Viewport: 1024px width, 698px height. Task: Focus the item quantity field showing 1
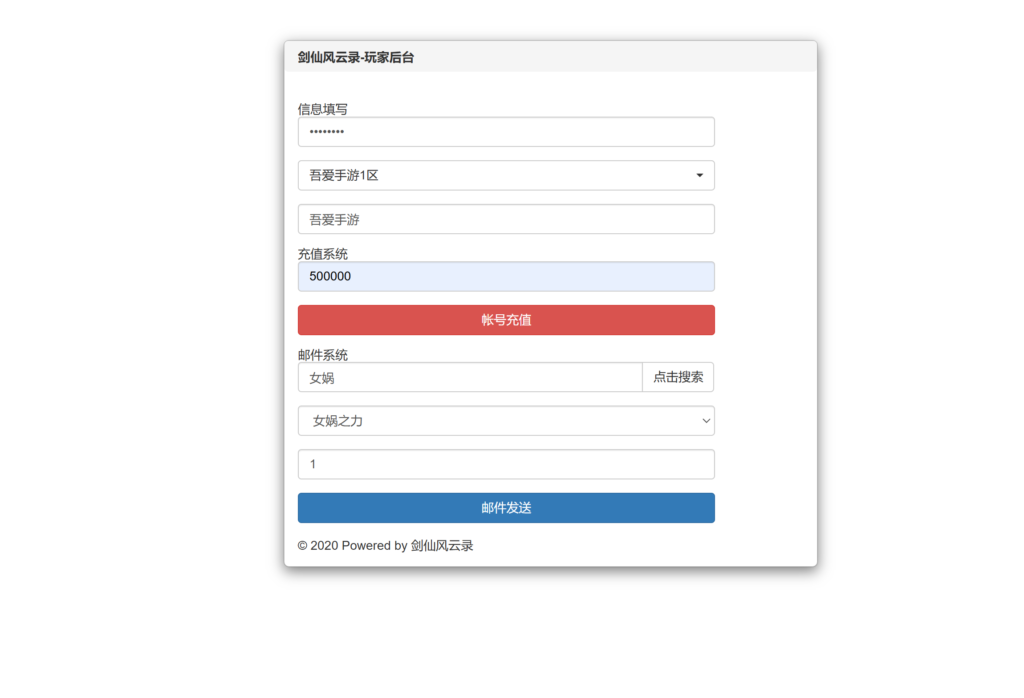(x=505, y=464)
